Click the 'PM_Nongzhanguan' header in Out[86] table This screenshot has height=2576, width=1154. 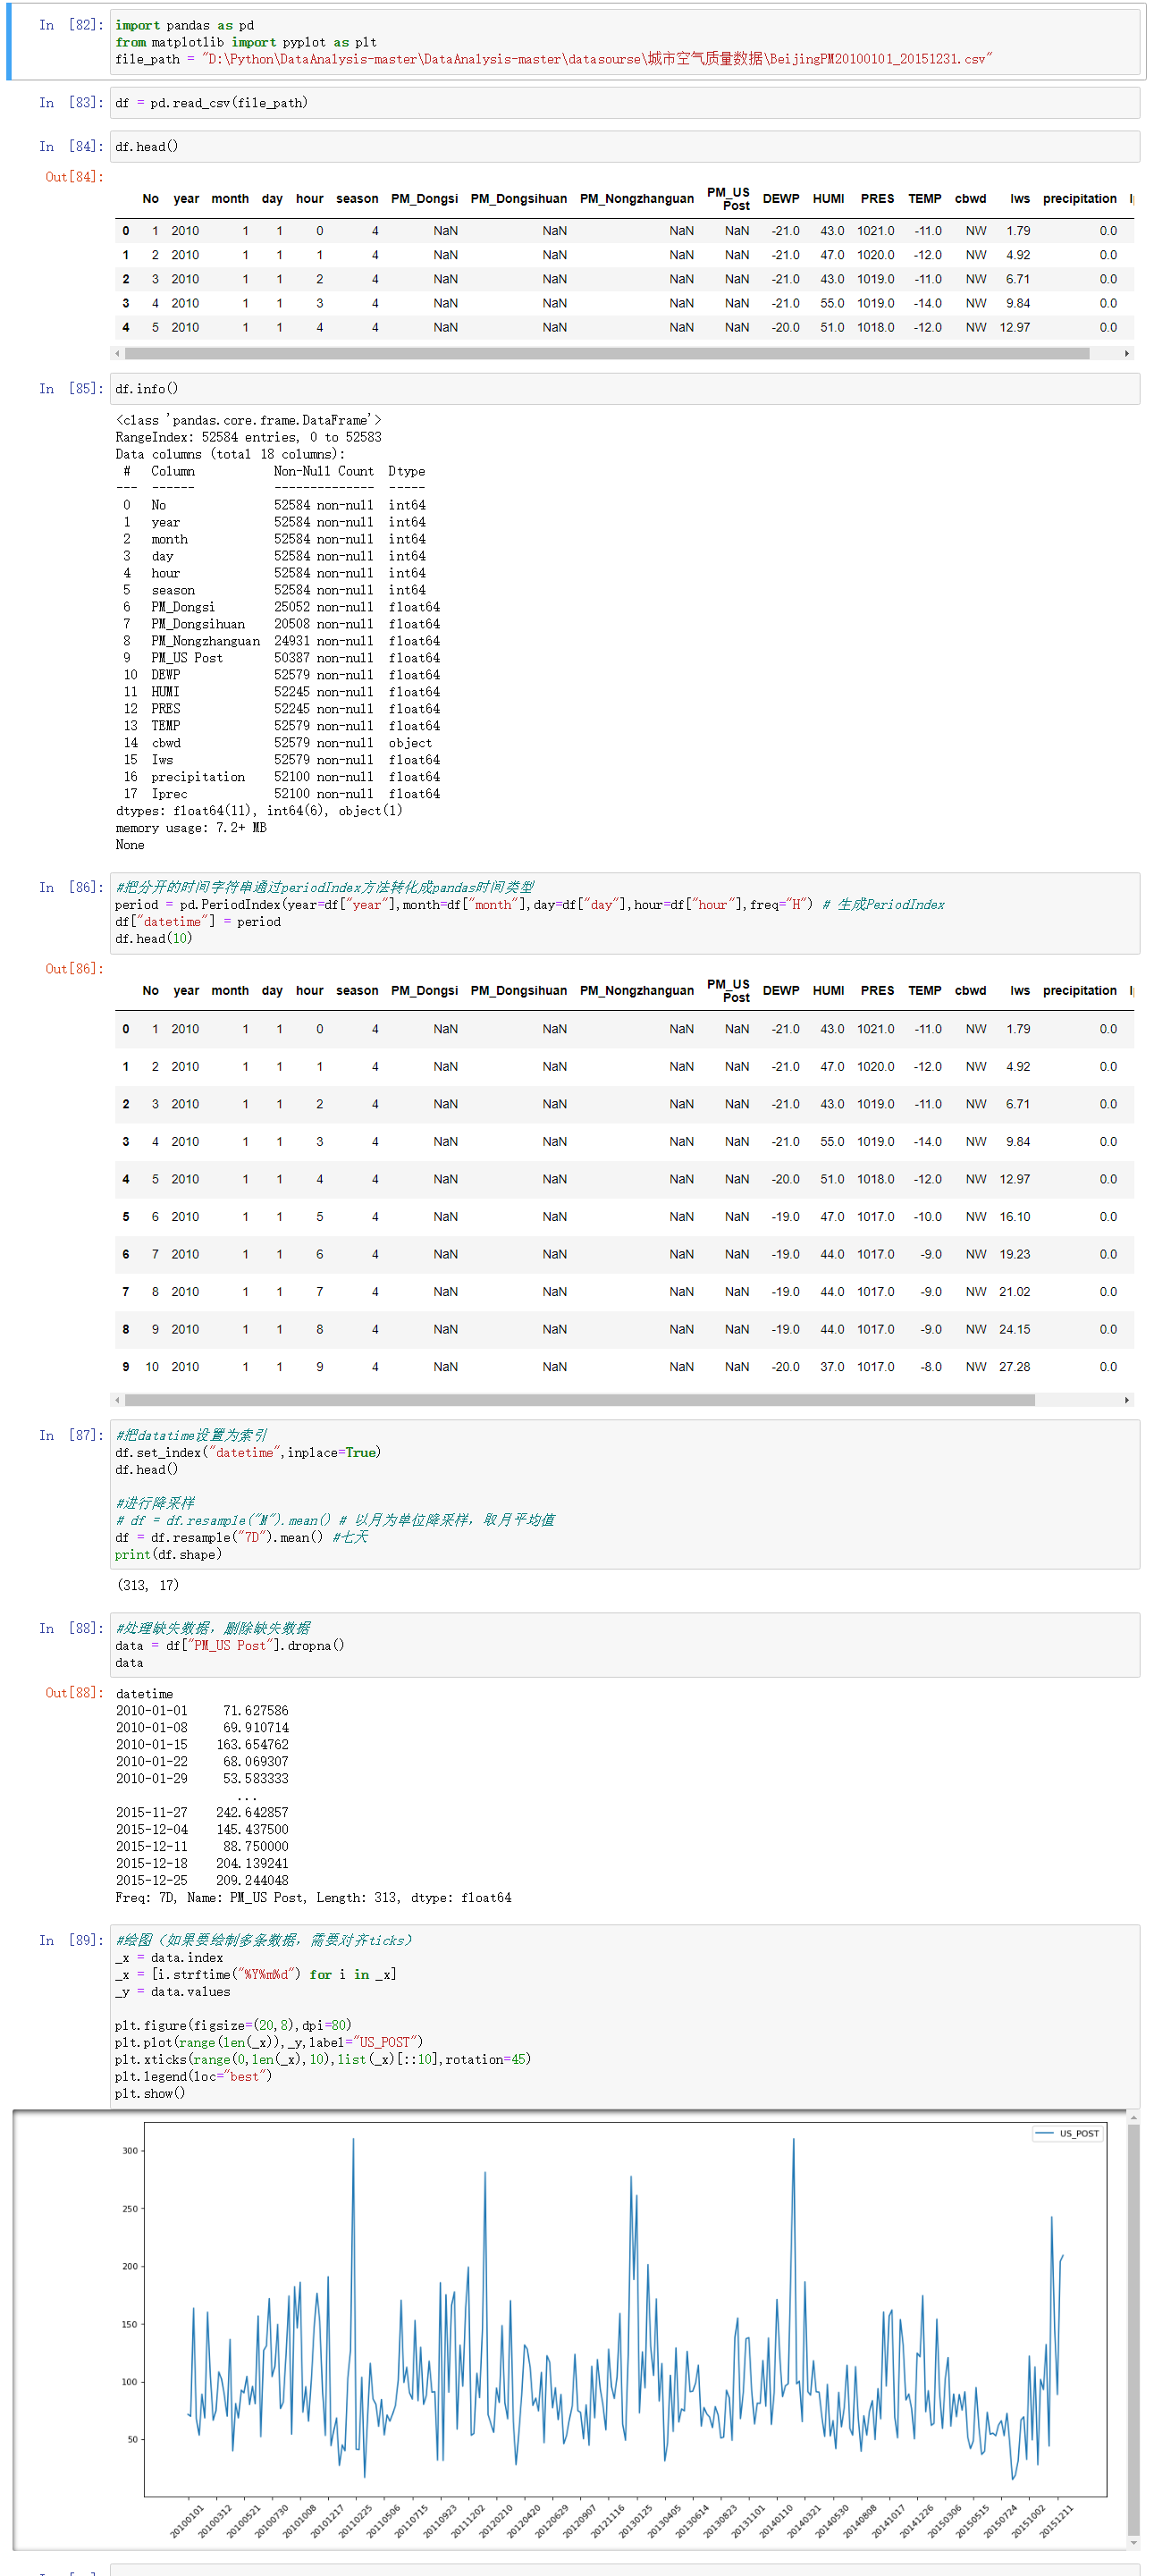[637, 991]
